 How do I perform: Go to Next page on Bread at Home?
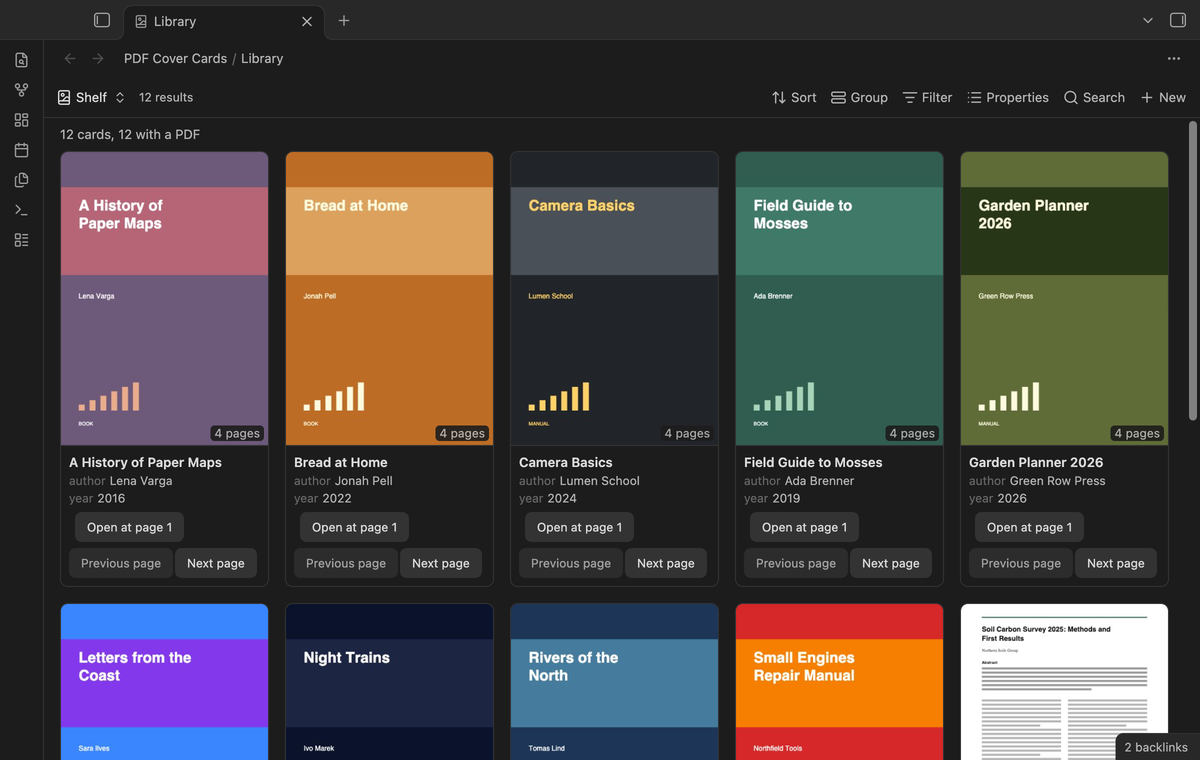click(441, 563)
